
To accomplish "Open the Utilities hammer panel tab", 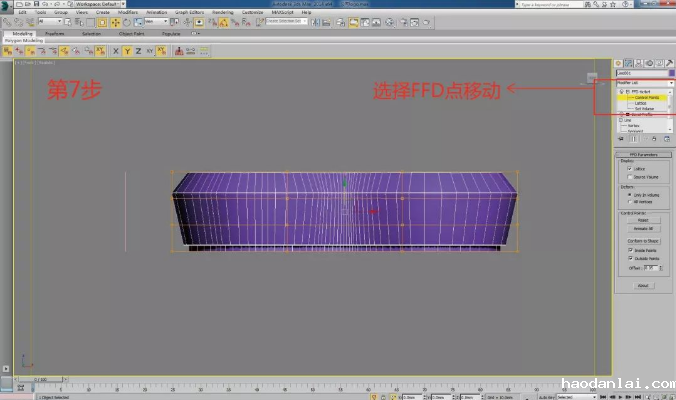I will point(670,63).
